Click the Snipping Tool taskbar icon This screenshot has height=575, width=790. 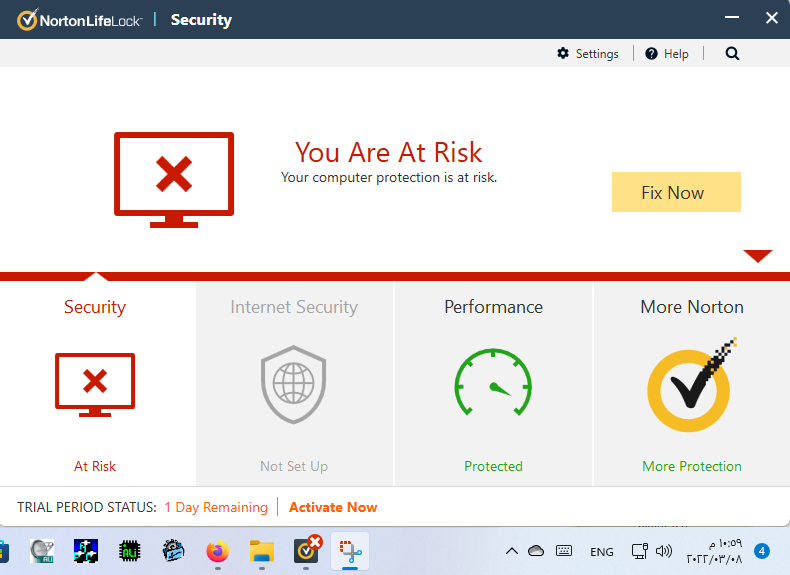350,551
